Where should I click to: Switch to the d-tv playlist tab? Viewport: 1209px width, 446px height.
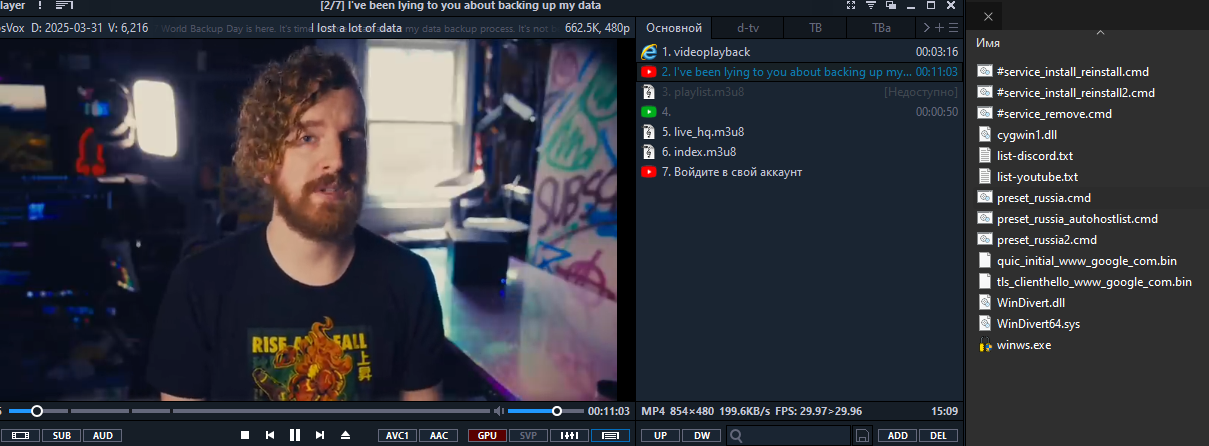pos(747,27)
